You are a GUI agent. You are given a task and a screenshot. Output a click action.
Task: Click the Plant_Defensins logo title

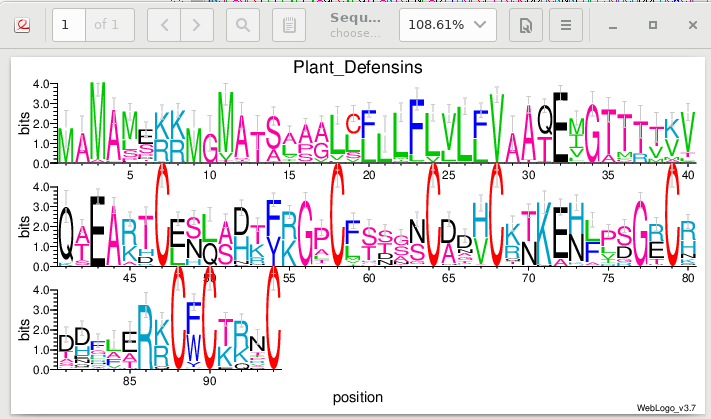(x=357, y=68)
